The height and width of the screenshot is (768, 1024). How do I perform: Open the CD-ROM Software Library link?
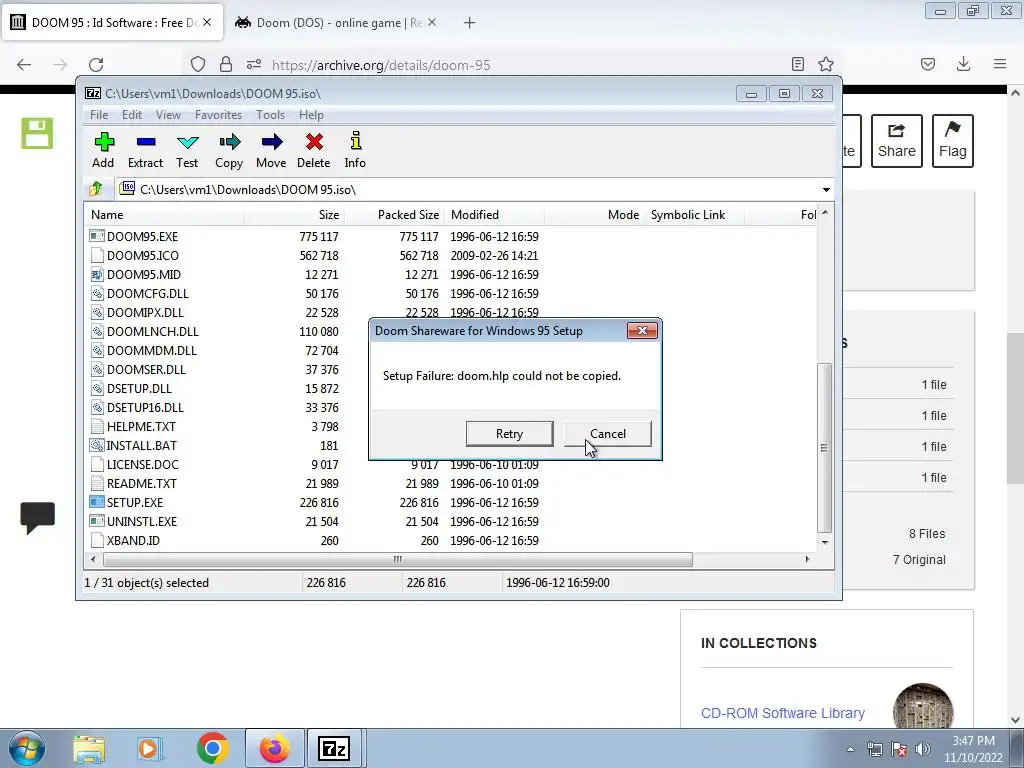(782, 713)
